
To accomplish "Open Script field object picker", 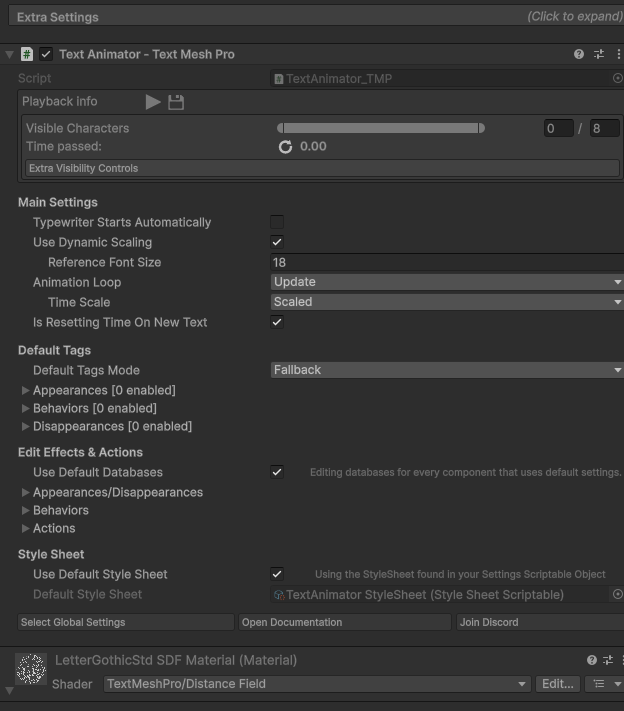I will click(x=617, y=78).
